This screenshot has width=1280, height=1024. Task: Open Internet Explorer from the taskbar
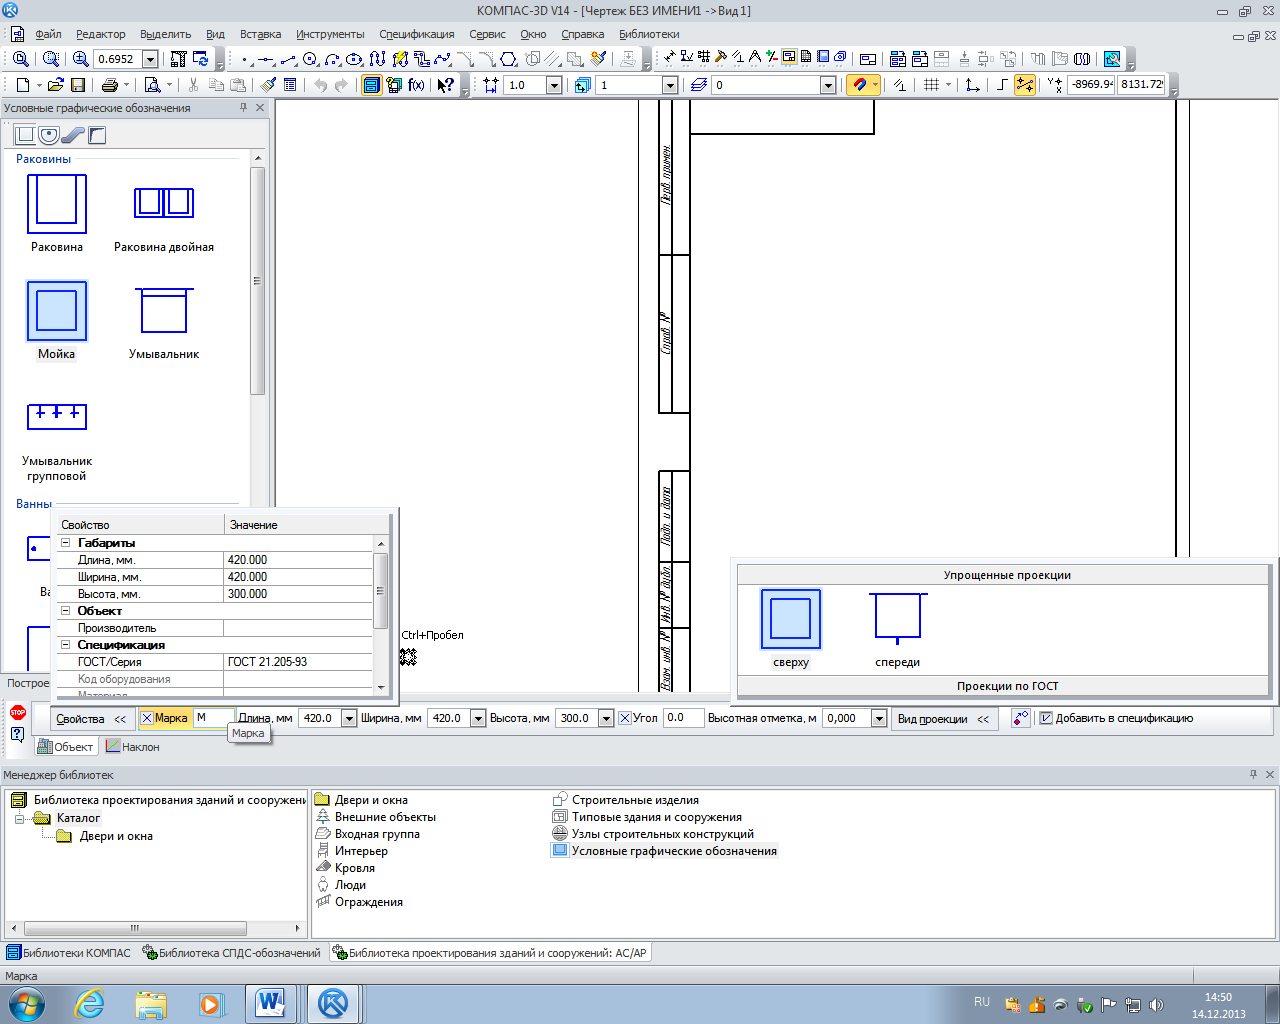coord(90,1004)
